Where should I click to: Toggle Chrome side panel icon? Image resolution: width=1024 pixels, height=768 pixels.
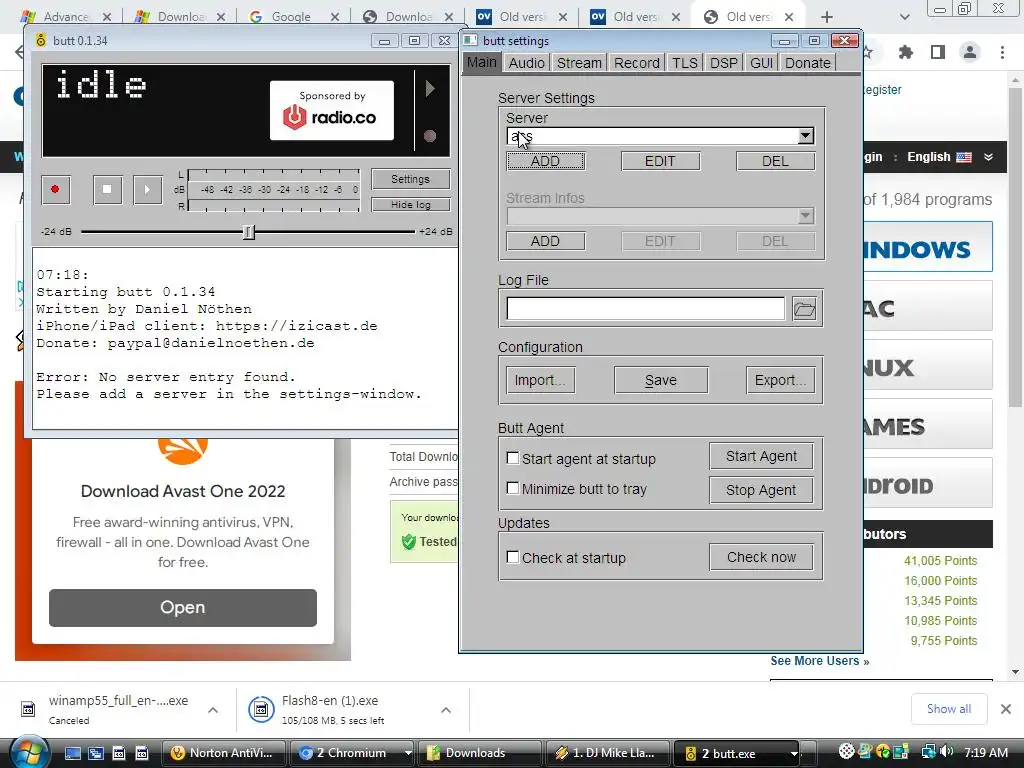938,52
